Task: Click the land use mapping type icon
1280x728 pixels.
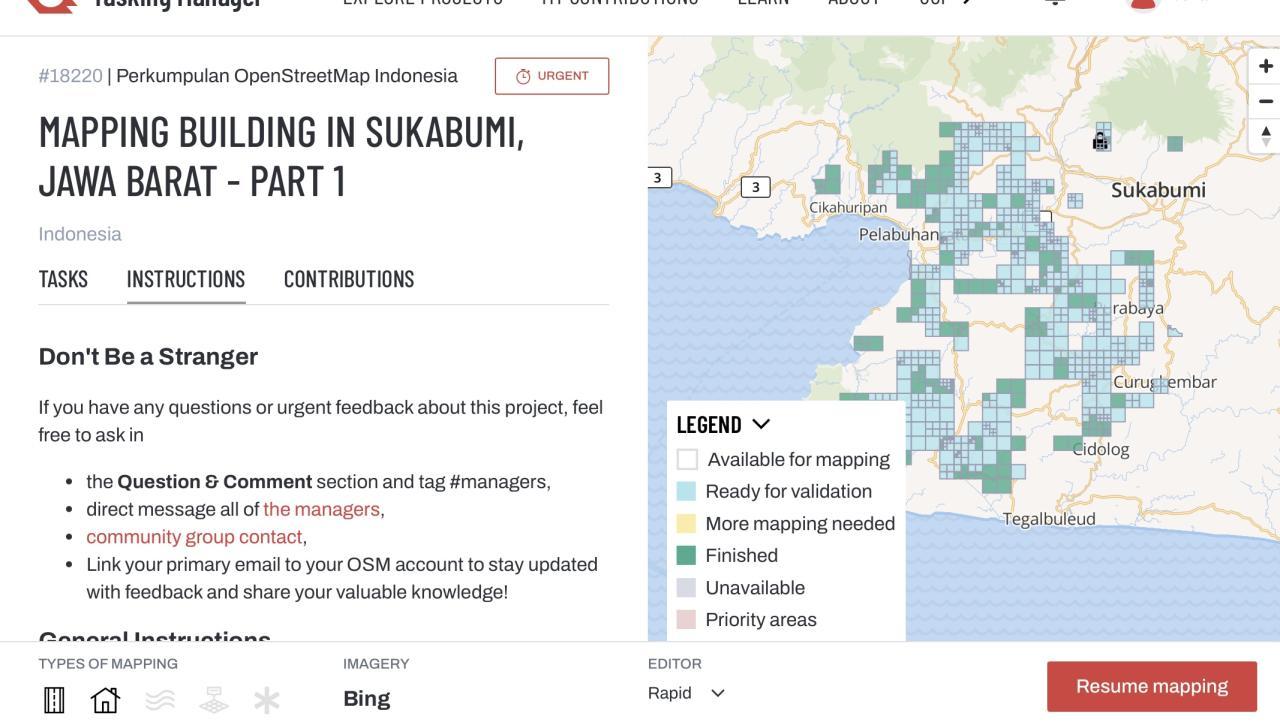Action: (214, 700)
